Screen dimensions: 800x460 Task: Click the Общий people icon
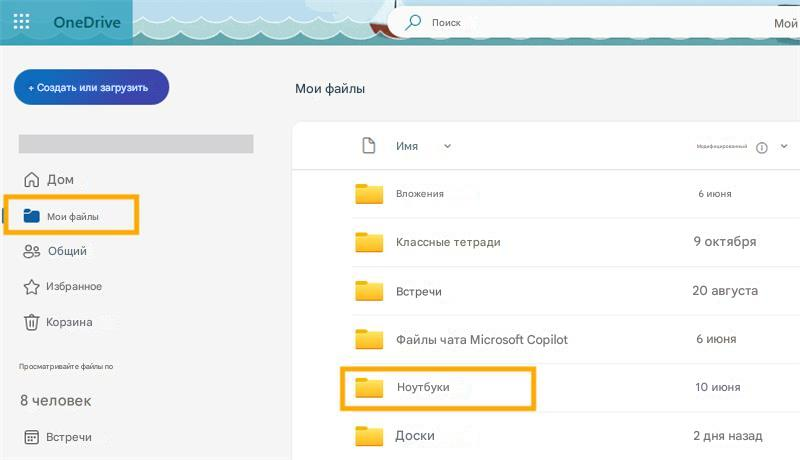pyautogui.click(x=32, y=251)
